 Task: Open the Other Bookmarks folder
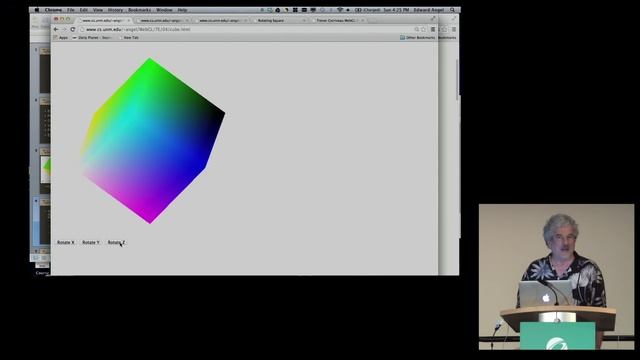point(417,38)
